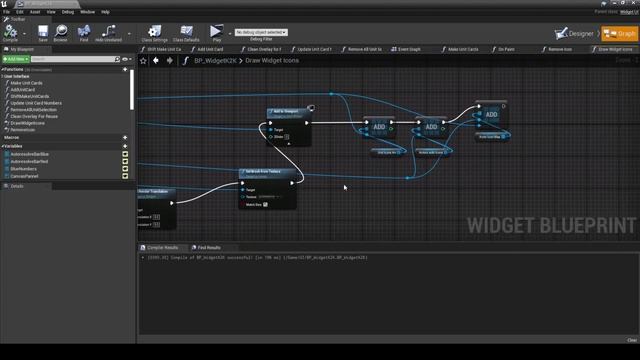Click the Widget UI parent class link
The image size is (640, 360).
point(629,12)
